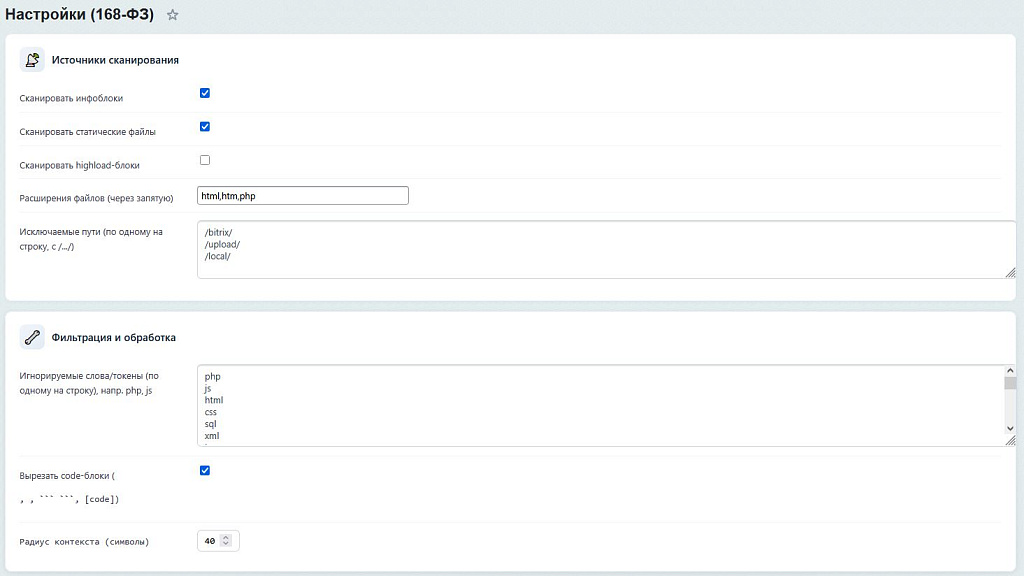The width and height of the screenshot is (1024, 576).
Task: Click the resize handle of the ignored tokens textarea
Action: tap(1010, 440)
